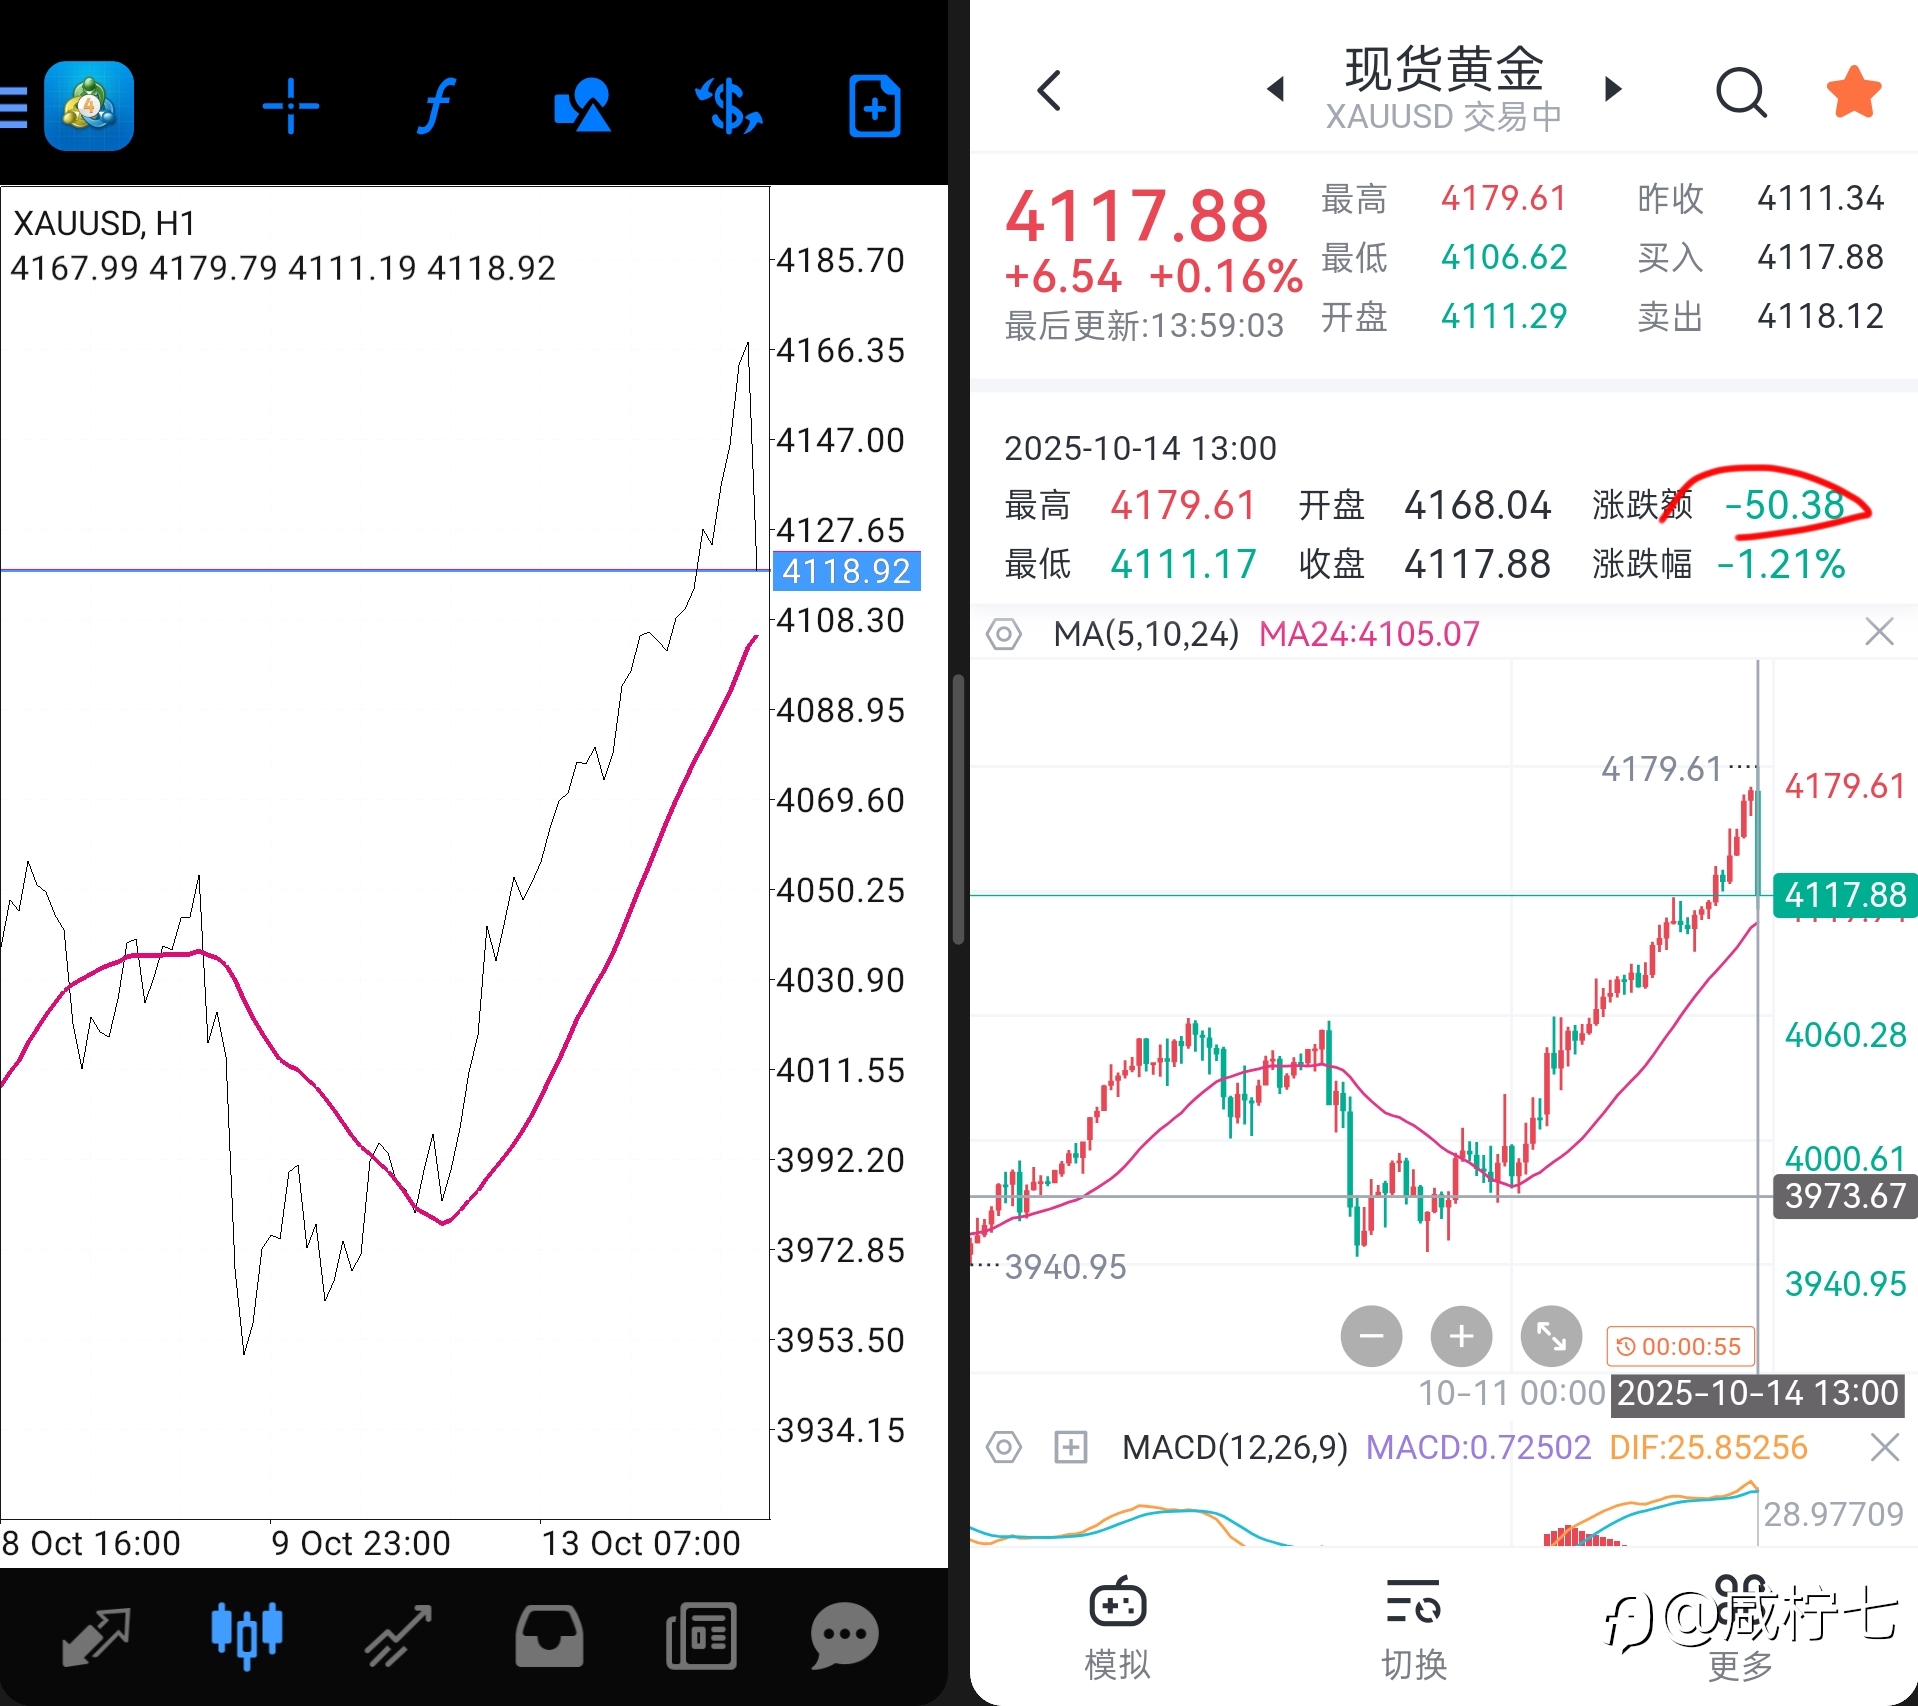This screenshot has width=1918, height=1706.
Task: Open the chat messages tab
Action: [844, 1636]
